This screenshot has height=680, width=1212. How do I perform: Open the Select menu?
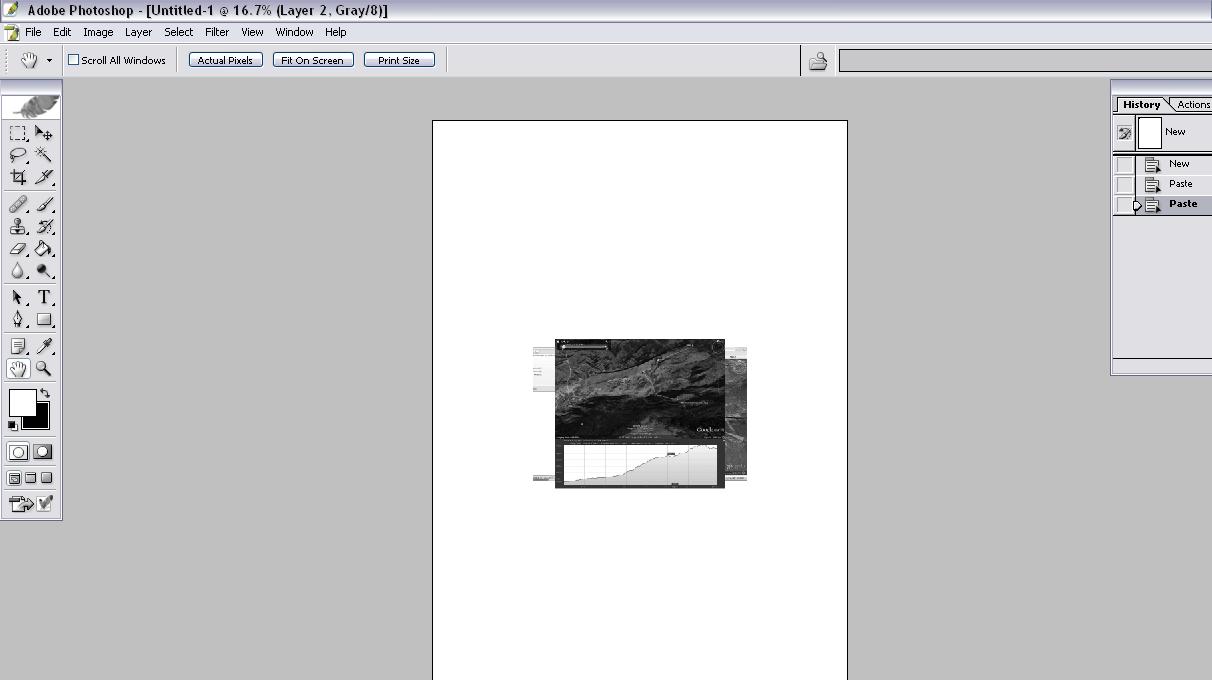click(179, 32)
